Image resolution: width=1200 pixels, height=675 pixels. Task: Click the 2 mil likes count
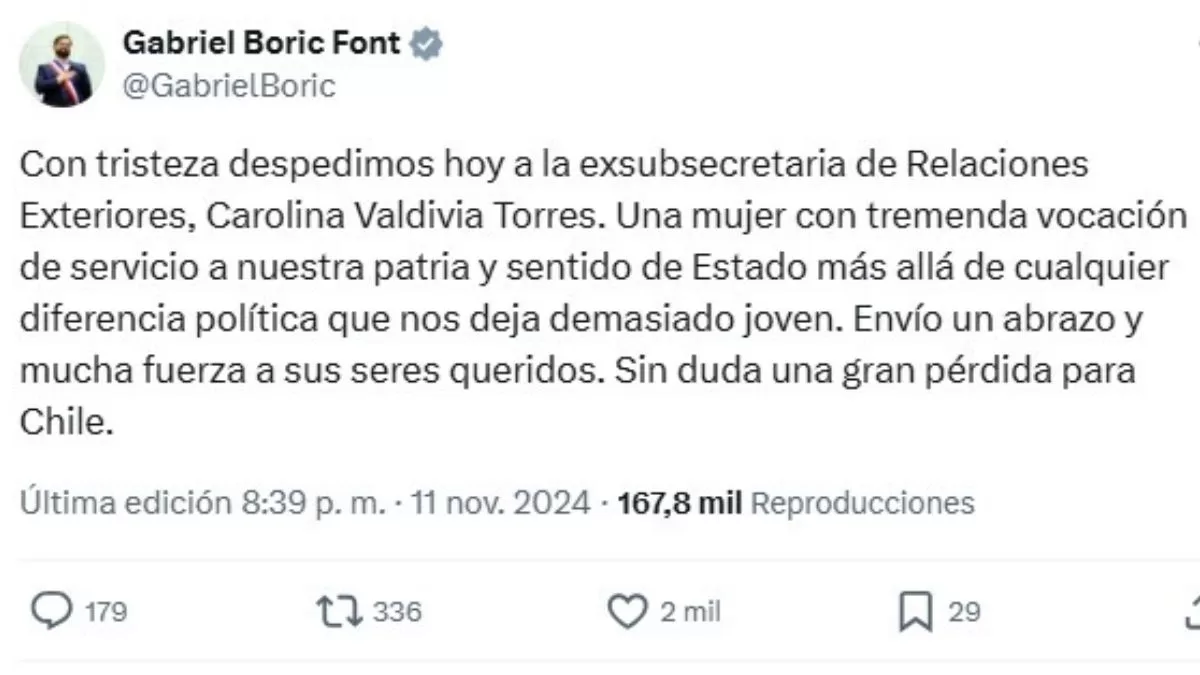coord(690,612)
